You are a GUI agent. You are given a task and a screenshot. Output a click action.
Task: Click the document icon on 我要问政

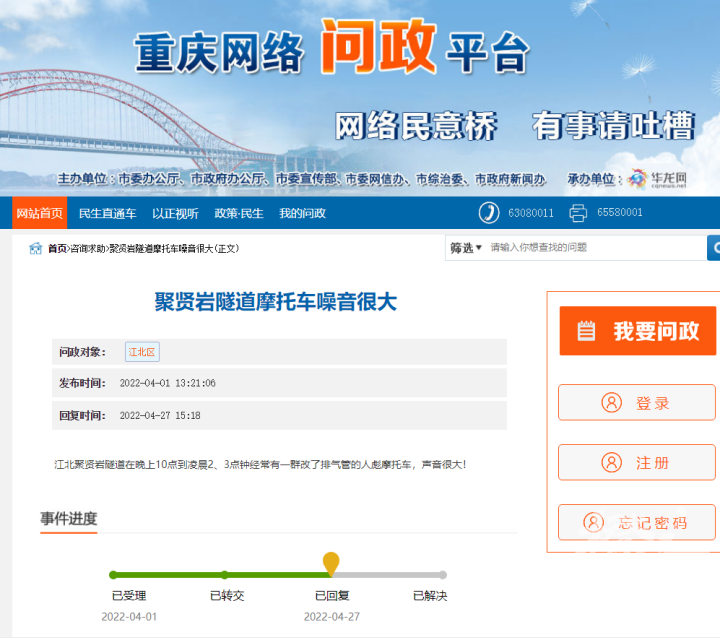(586, 331)
